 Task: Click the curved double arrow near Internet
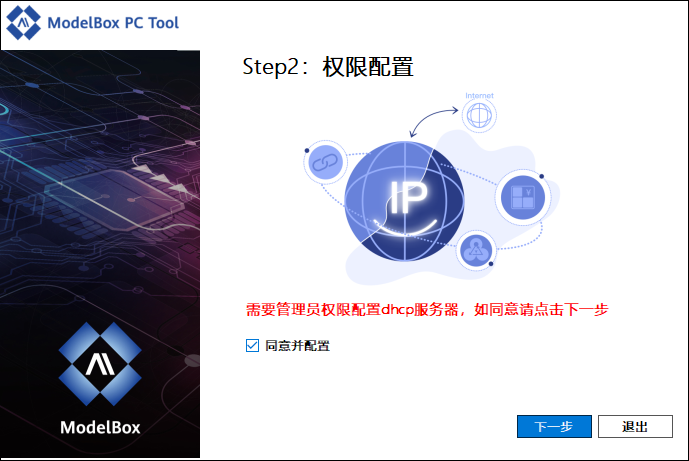pos(433,122)
